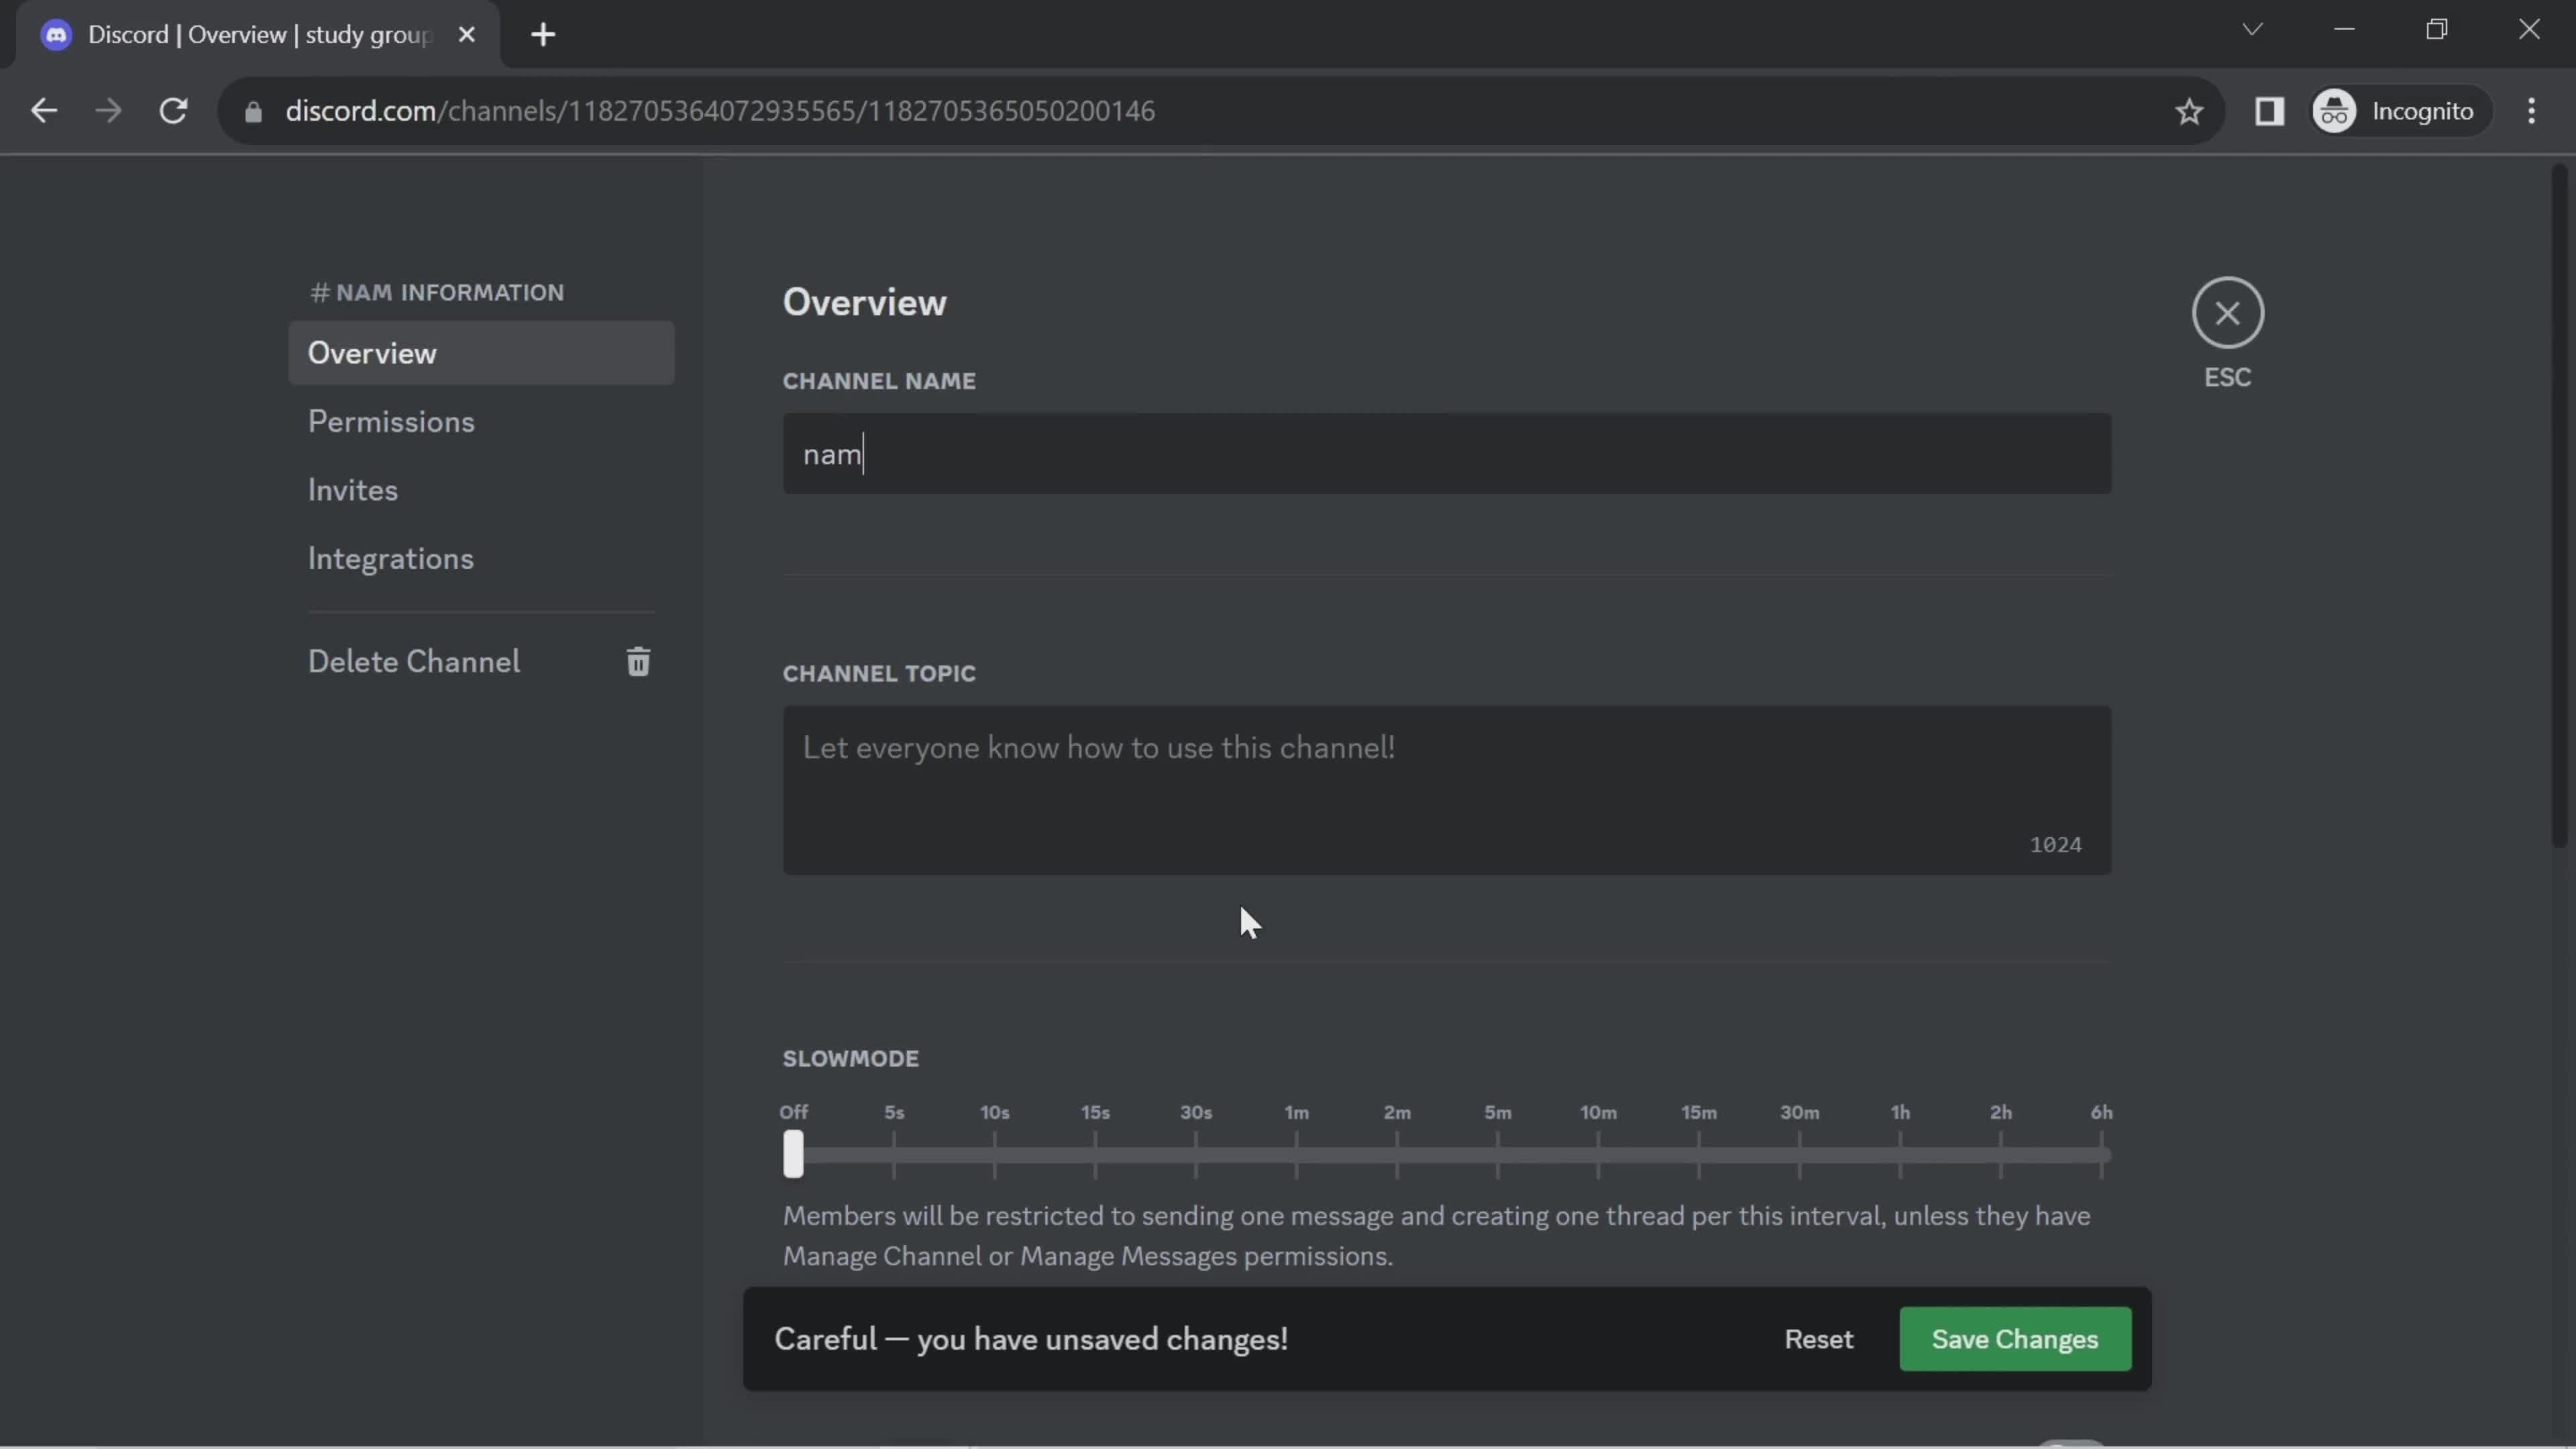Click the ESC close icon button
This screenshot has height=1449, width=2576.
point(2227,313)
